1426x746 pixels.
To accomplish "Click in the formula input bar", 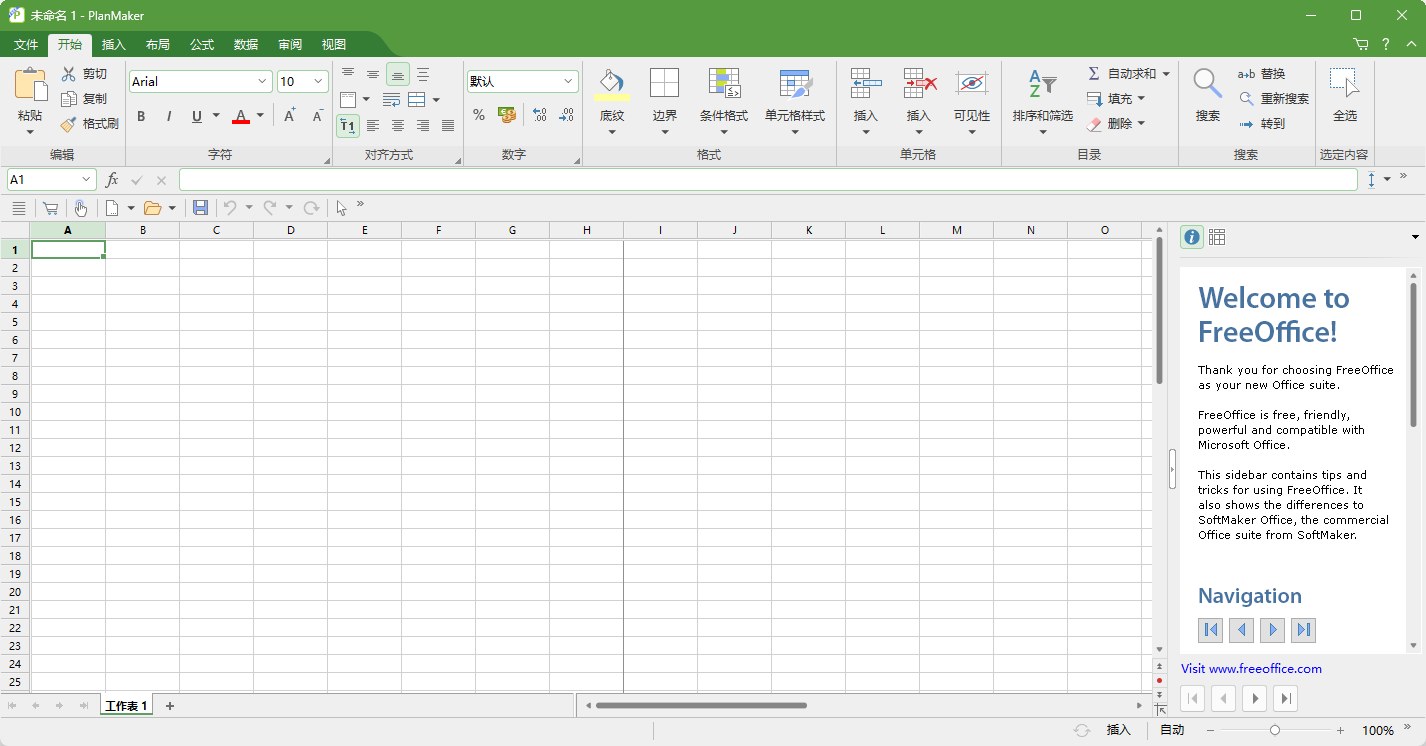I will (x=768, y=180).
